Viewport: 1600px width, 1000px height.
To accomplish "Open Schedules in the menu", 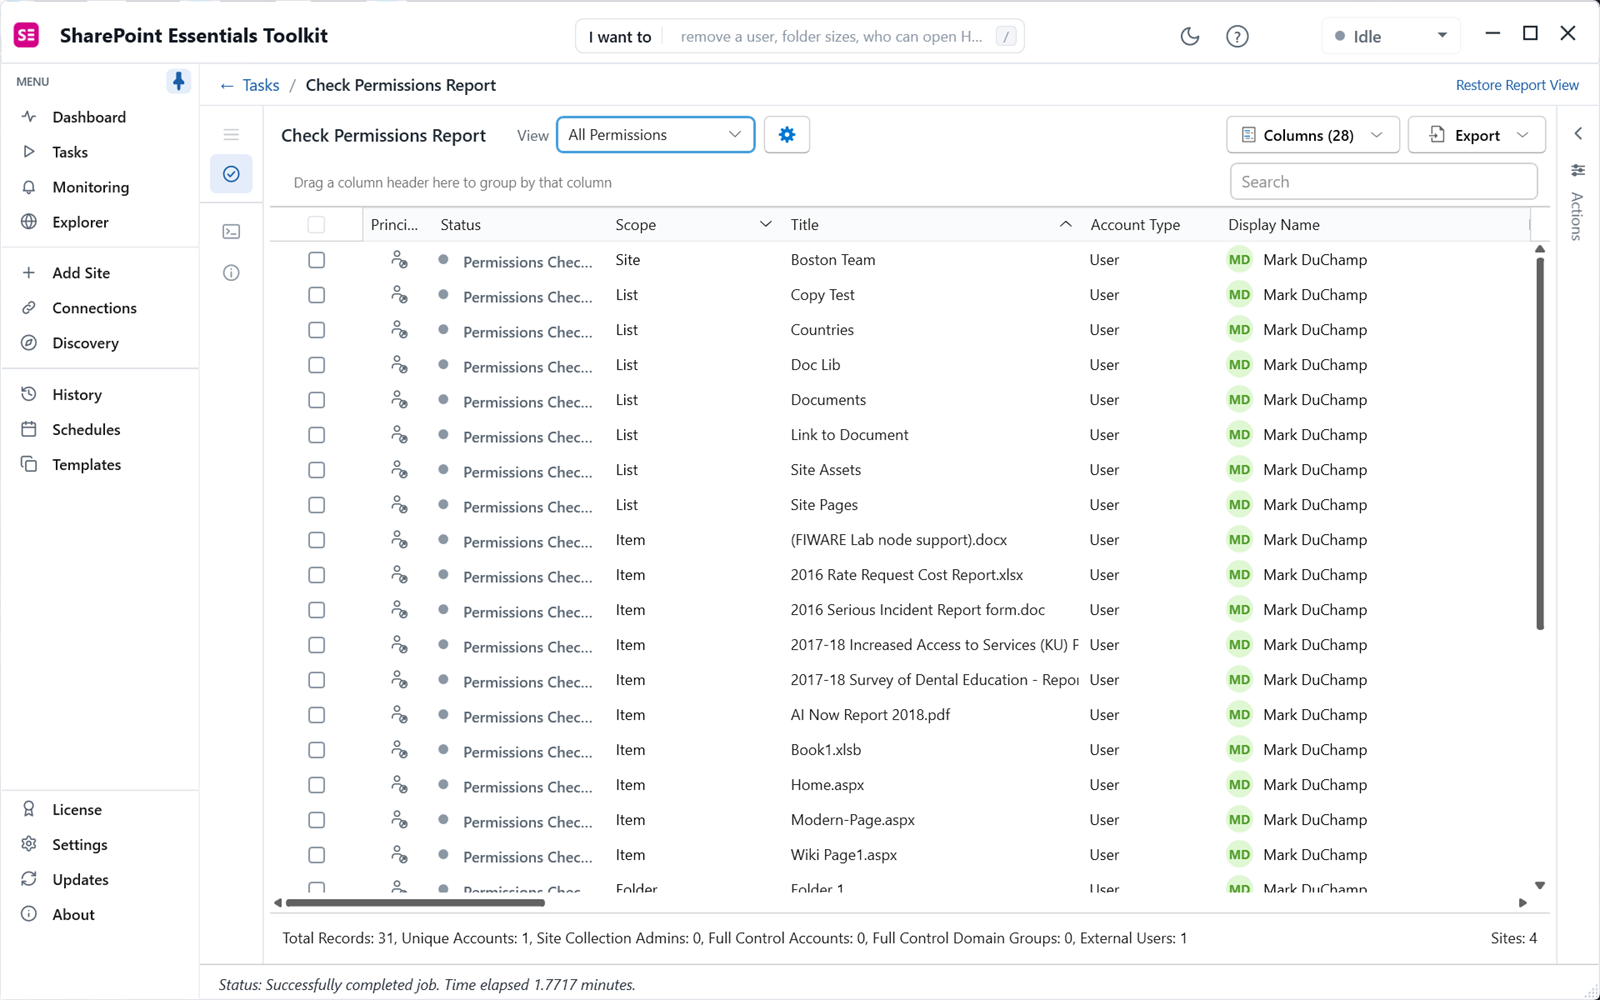I will coord(86,430).
